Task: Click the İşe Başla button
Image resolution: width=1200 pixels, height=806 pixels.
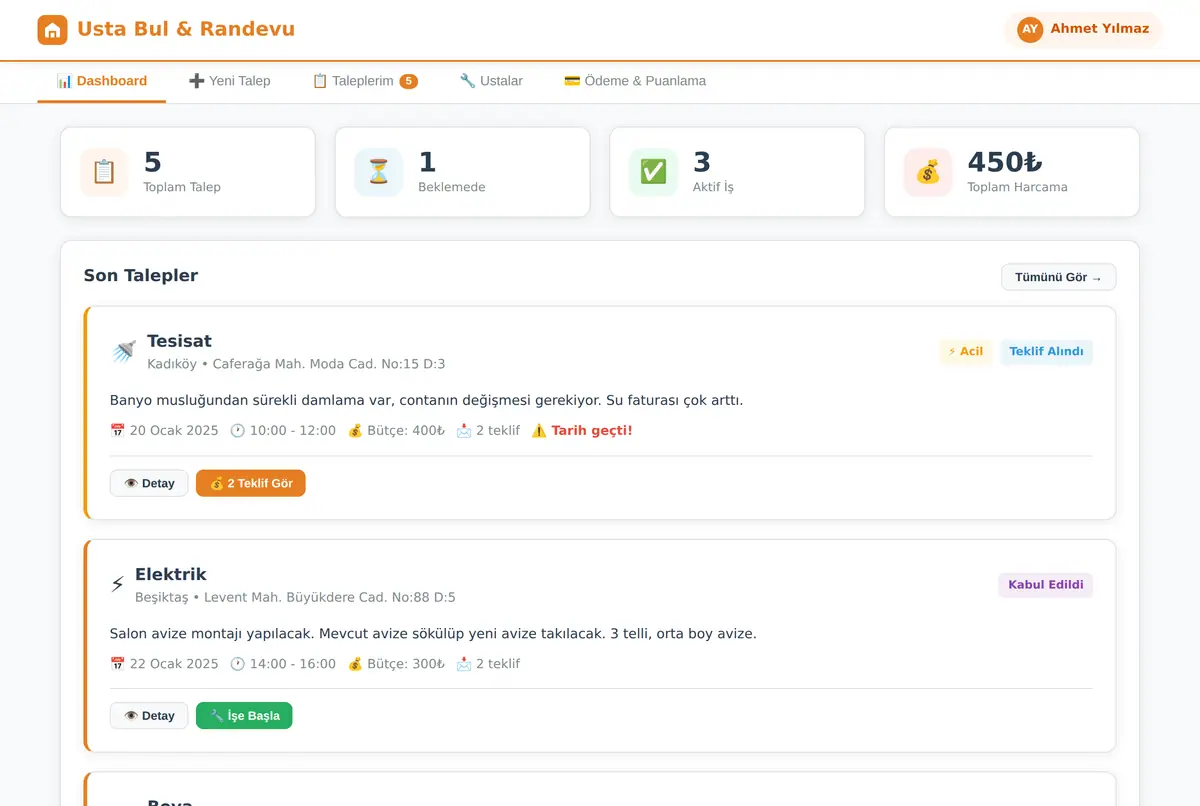Action: (x=244, y=716)
